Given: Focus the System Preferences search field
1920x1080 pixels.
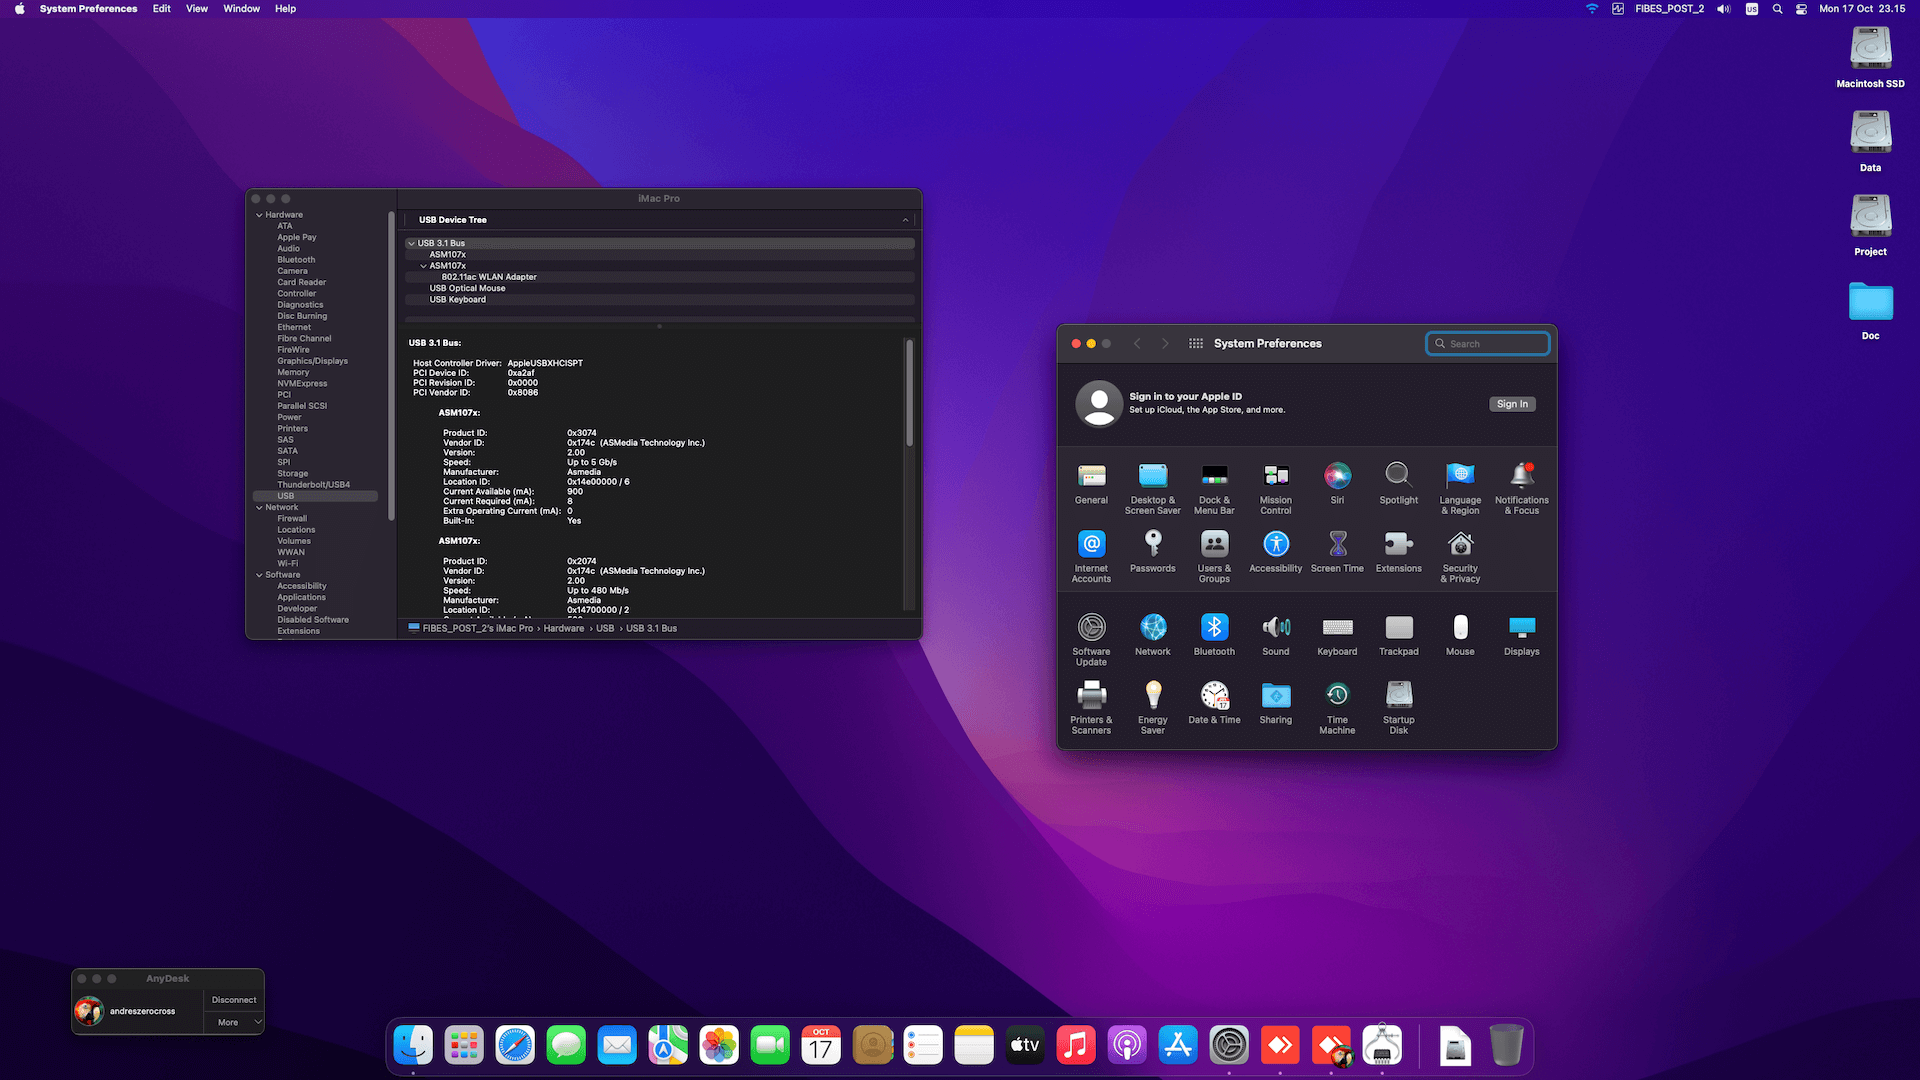Looking at the screenshot, I should click(1487, 344).
